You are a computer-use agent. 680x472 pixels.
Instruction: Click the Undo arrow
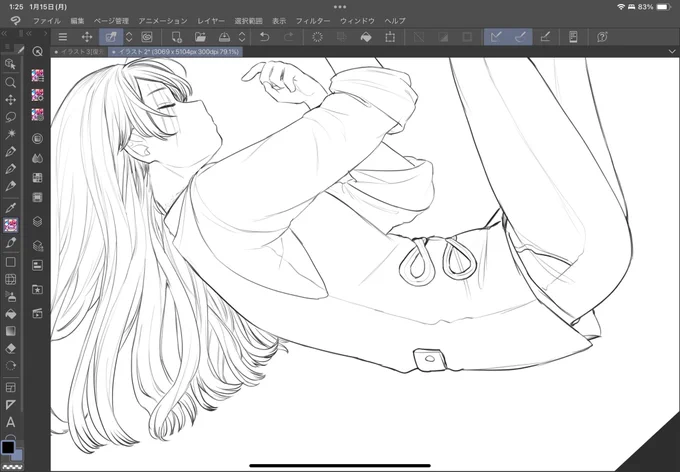(265, 37)
